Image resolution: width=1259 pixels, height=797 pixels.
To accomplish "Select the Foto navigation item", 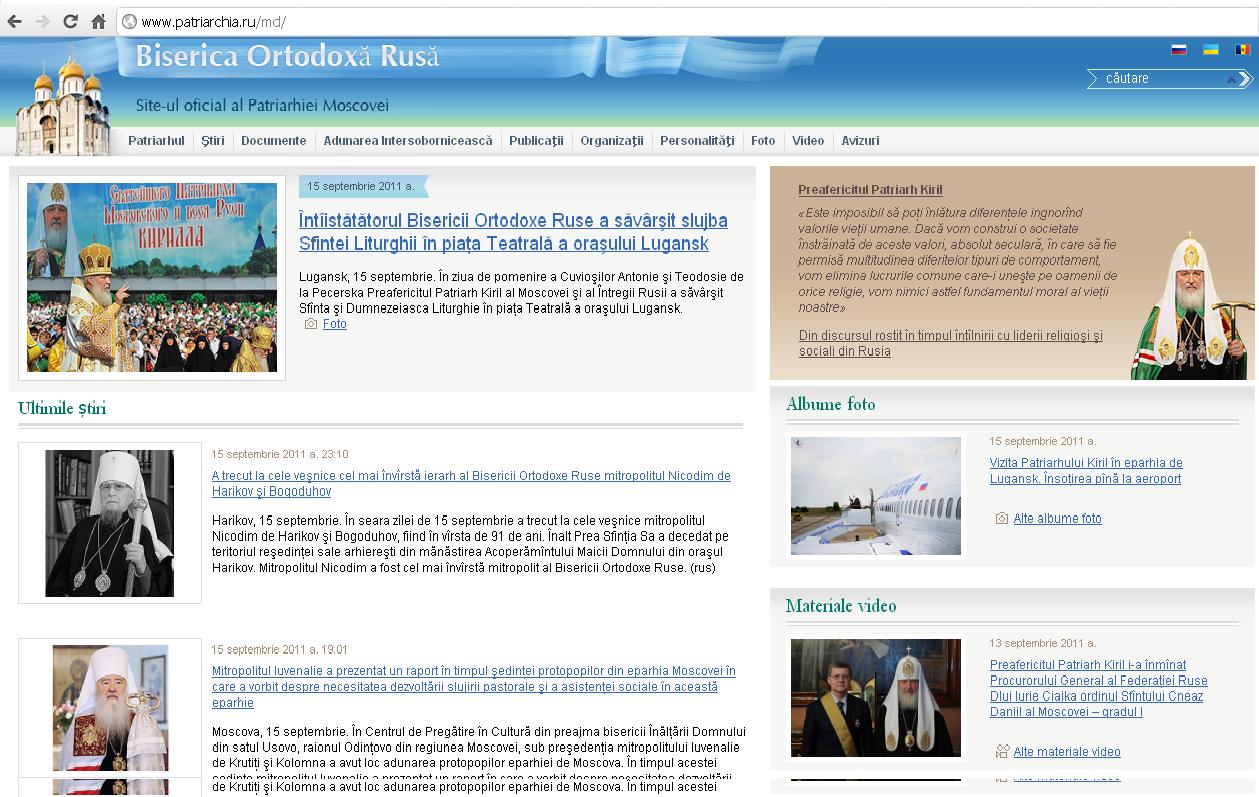I will point(763,141).
